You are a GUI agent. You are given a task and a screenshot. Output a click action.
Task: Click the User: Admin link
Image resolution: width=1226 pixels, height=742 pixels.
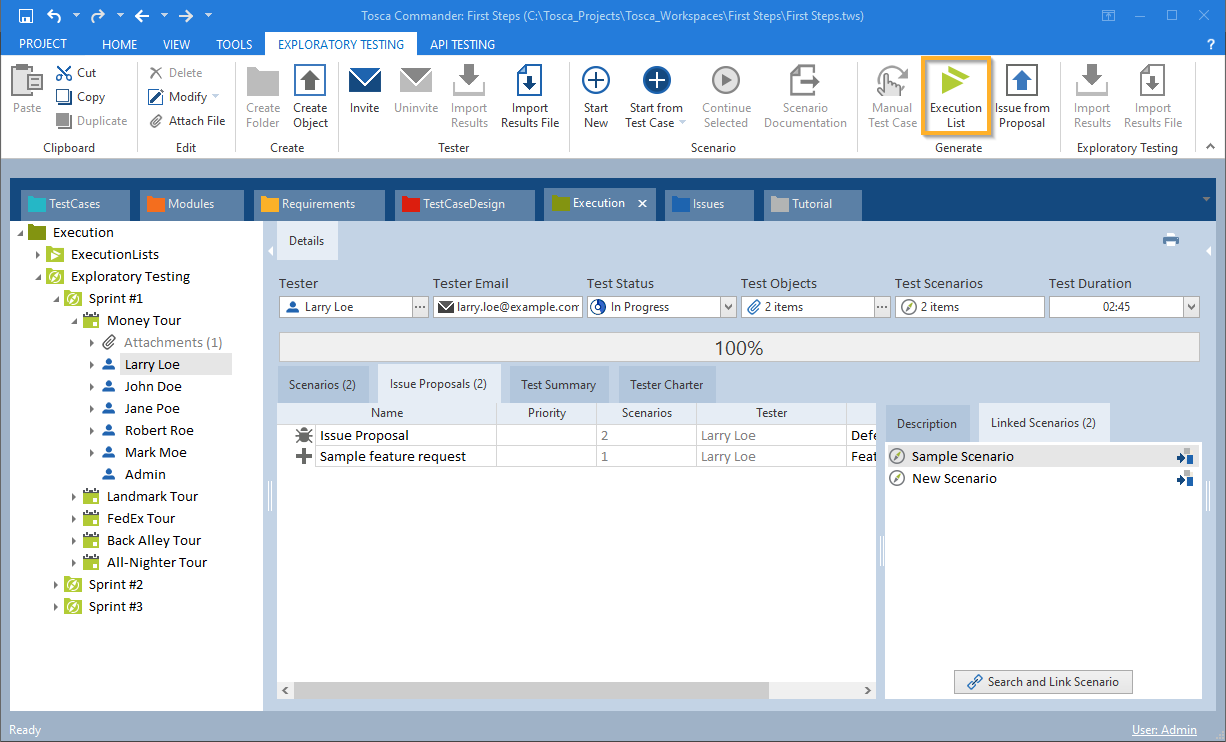click(x=1164, y=729)
